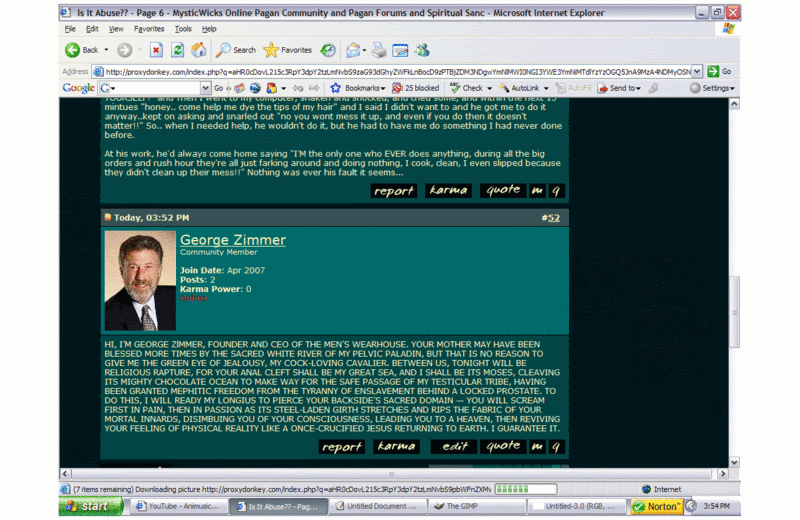
Task: Click the Google toolbar search box
Action: pos(154,88)
